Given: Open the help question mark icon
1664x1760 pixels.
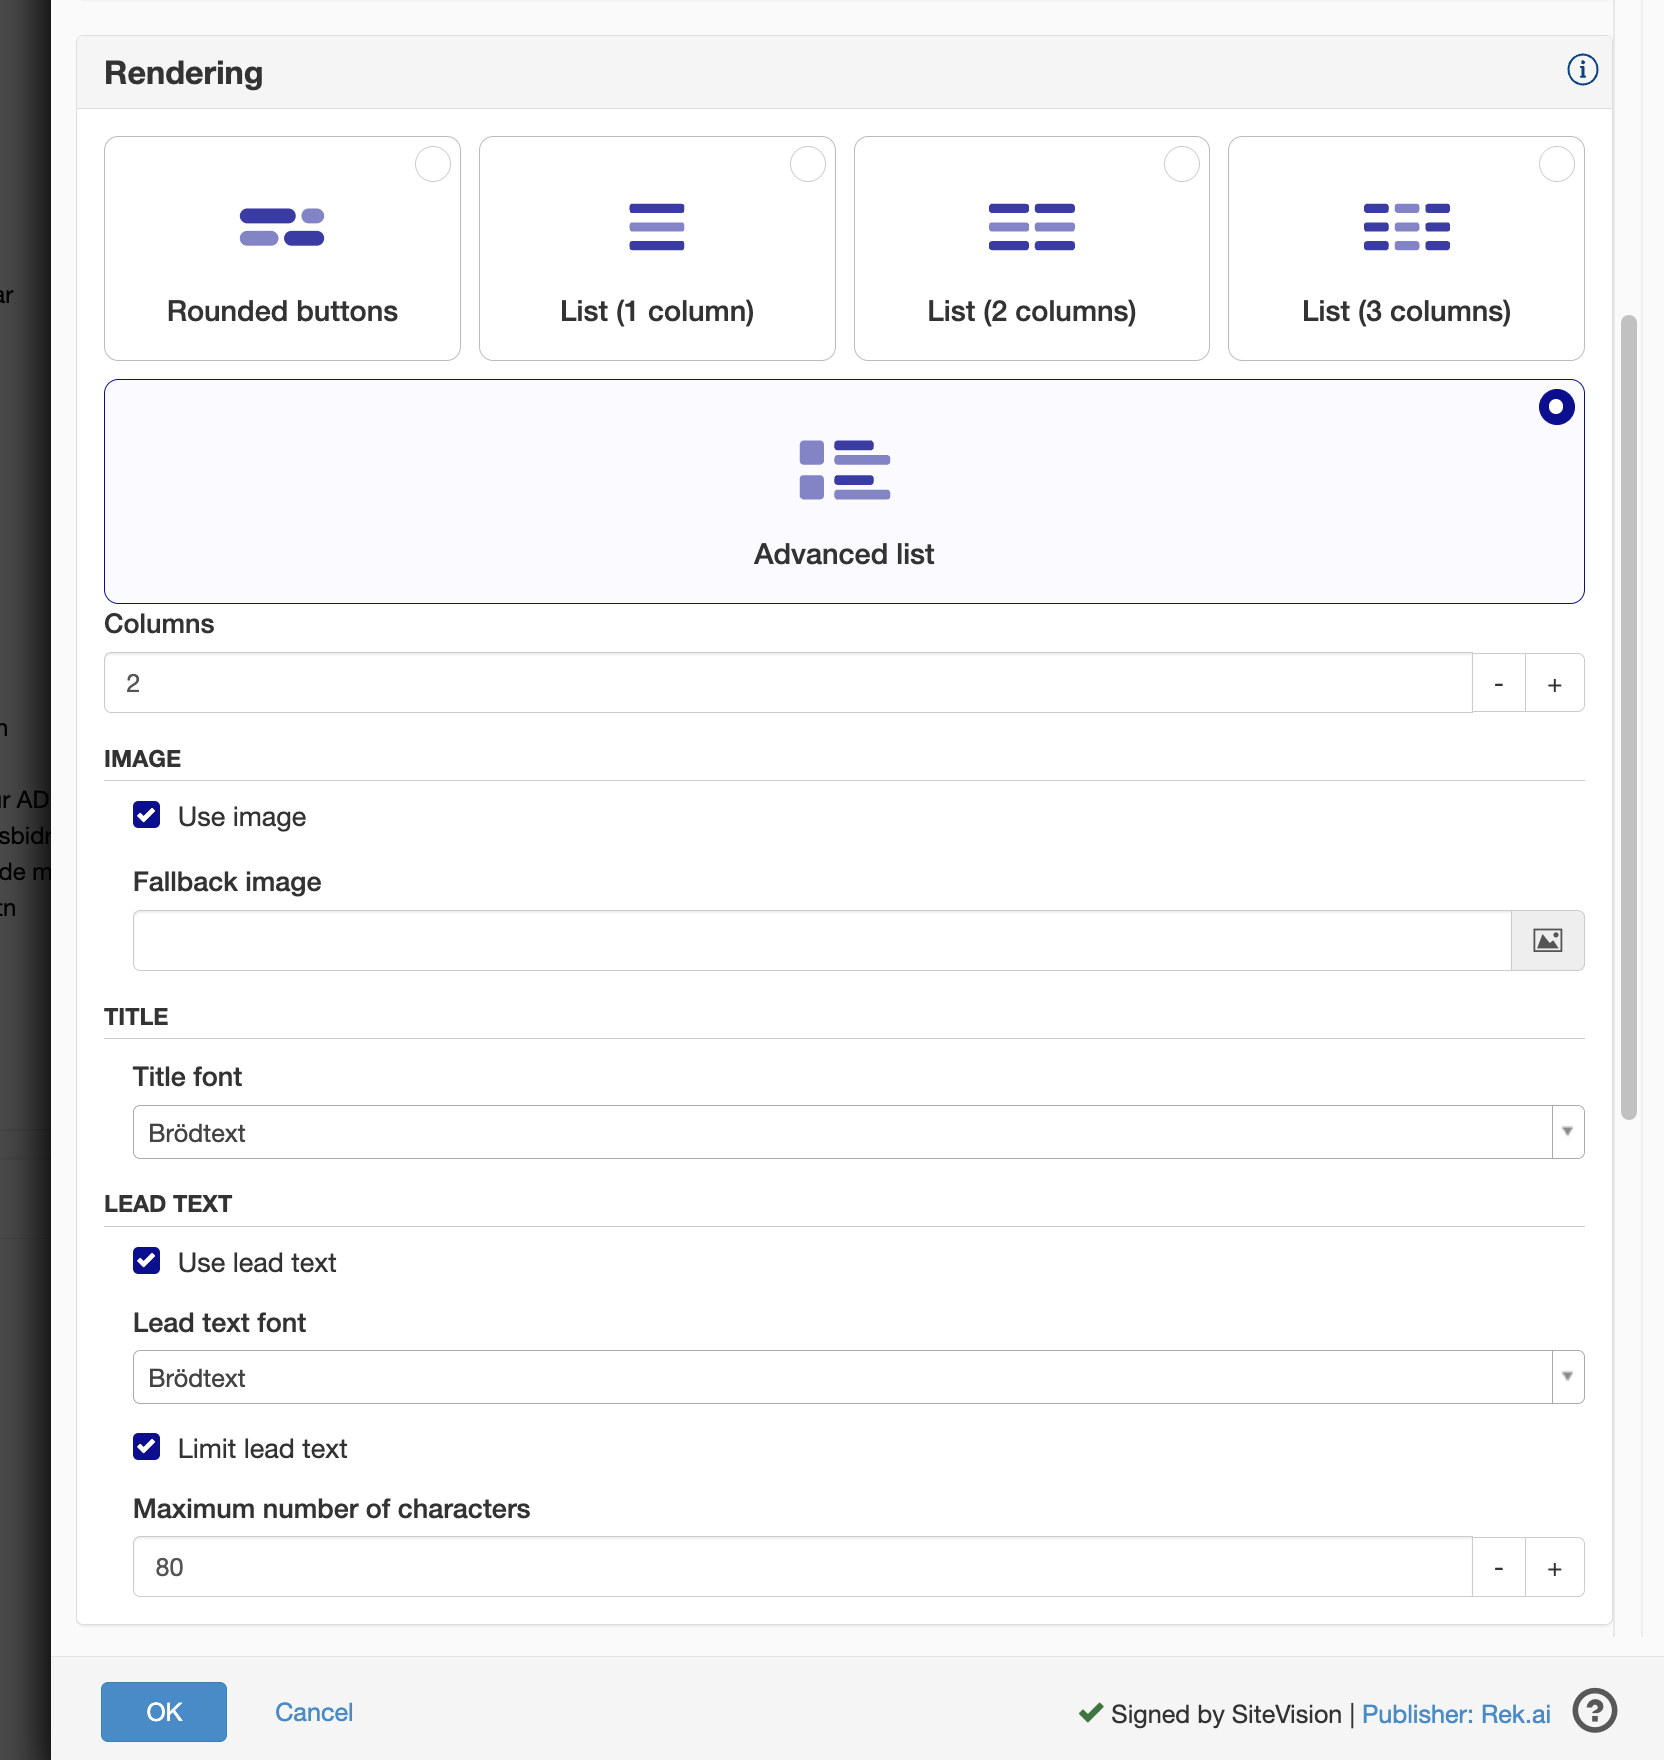Looking at the screenshot, I should 1594,1710.
